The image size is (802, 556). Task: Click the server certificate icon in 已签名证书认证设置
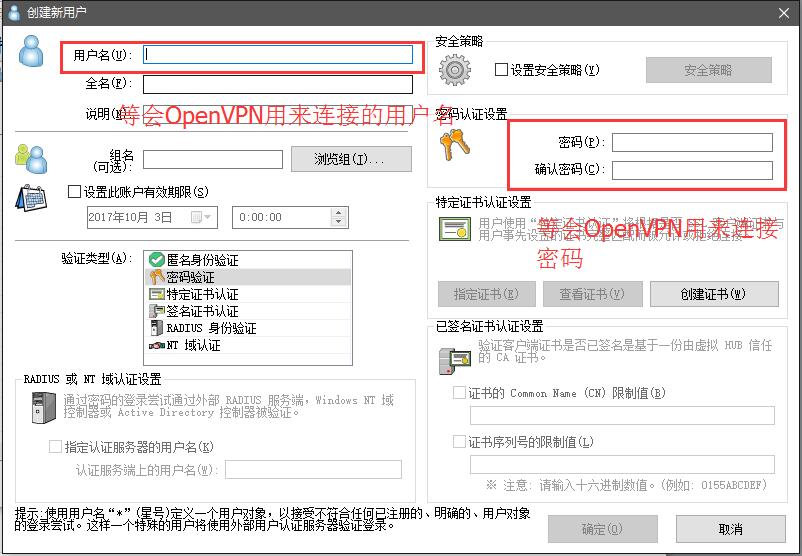tap(454, 361)
